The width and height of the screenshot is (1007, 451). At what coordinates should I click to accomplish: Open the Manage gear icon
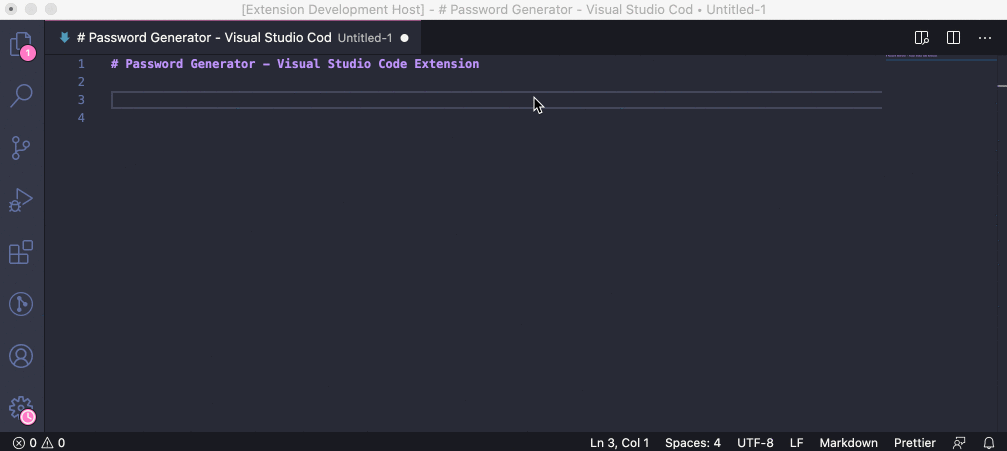[x=21, y=408]
